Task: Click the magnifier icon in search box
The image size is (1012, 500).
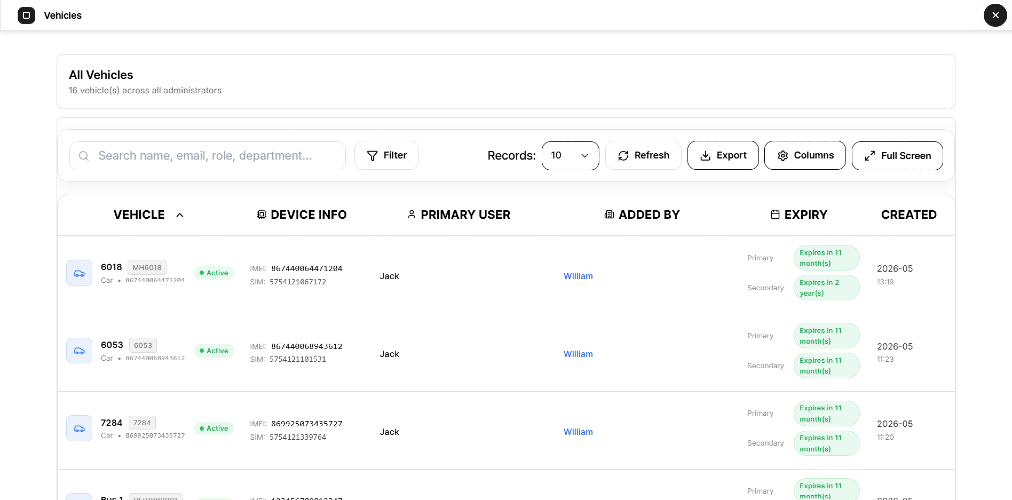Action: pyautogui.click(x=84, y=155)
